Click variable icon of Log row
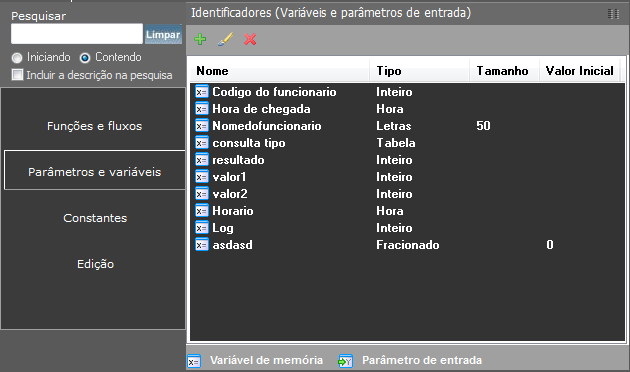 [202, 228]
